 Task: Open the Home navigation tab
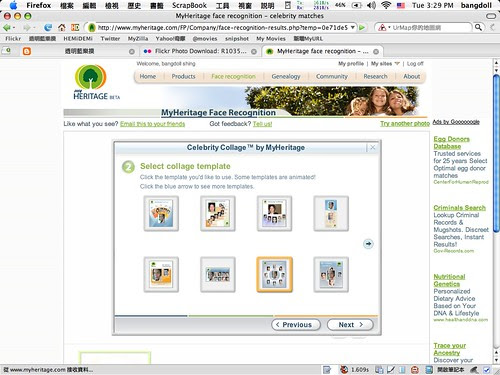[148, 76]
